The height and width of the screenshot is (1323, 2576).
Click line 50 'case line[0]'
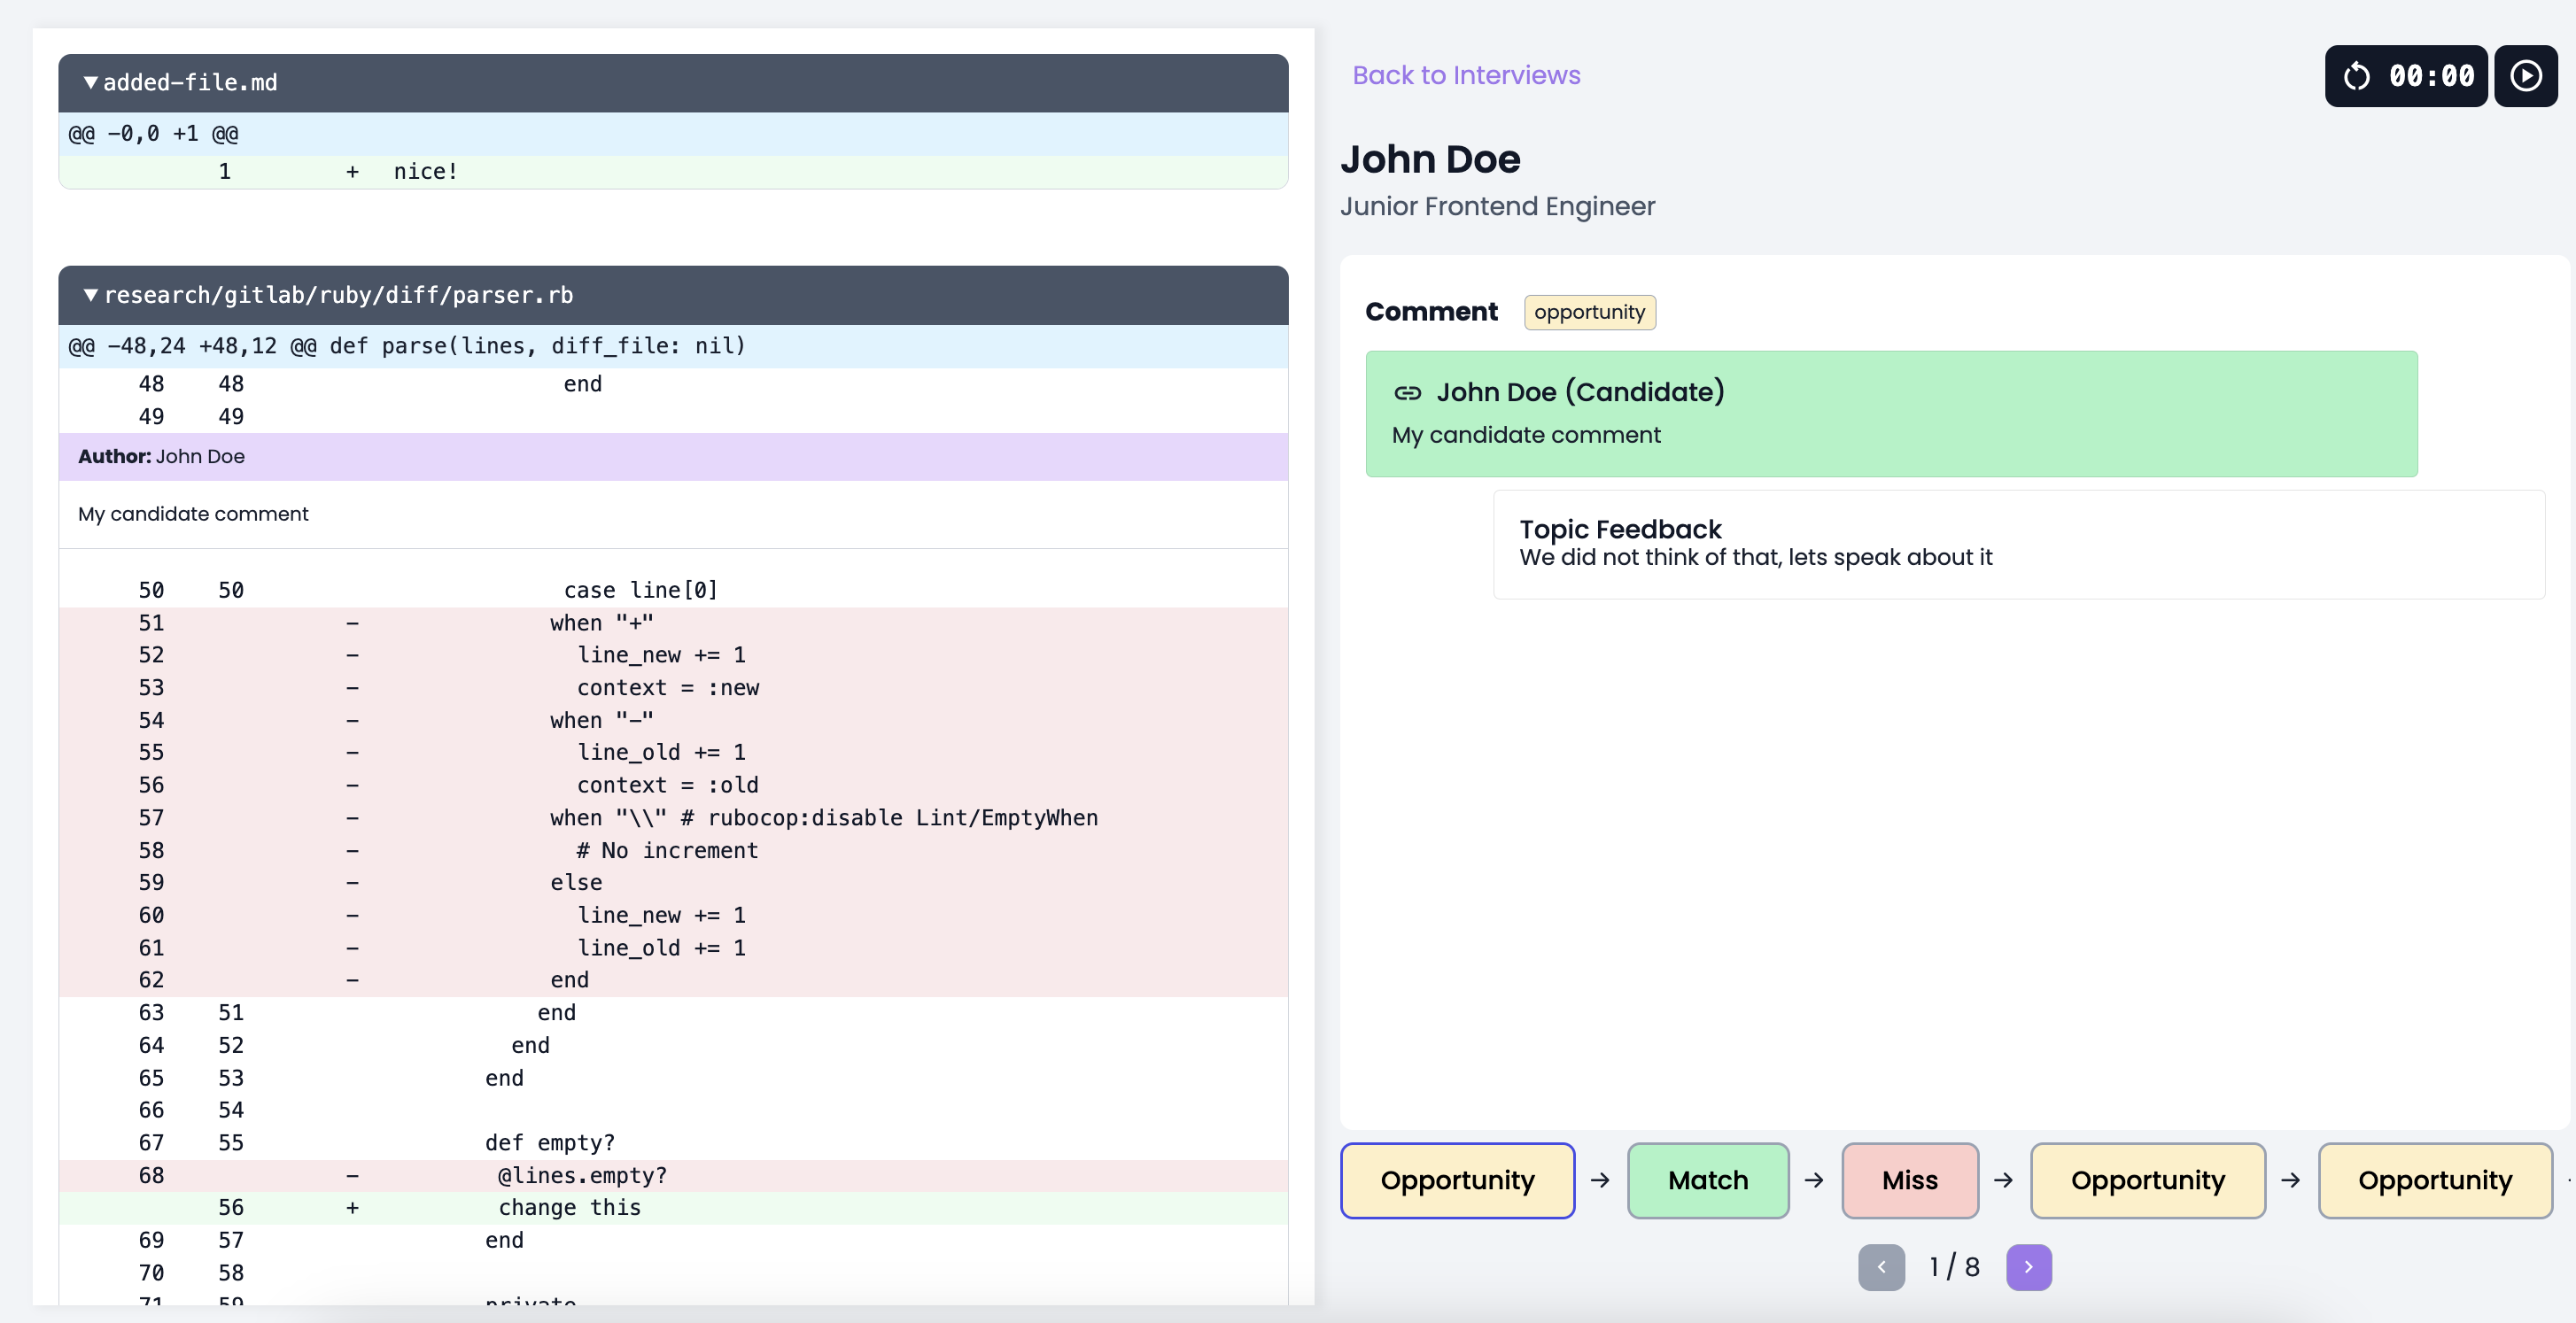coord(673,591)
